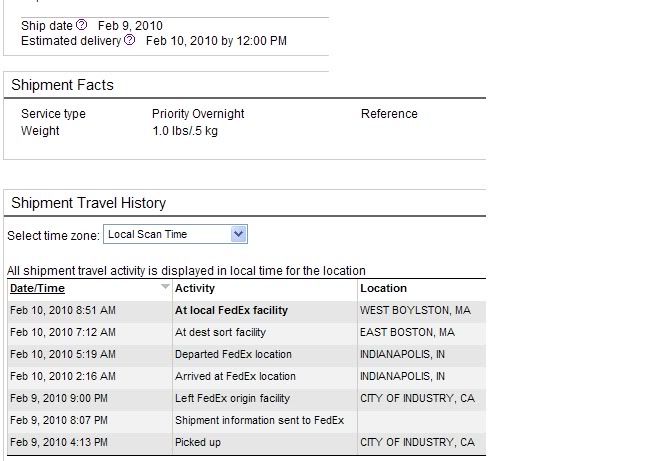
Task: Click the Shipment Travel History heading
Action: coord(89,203)
